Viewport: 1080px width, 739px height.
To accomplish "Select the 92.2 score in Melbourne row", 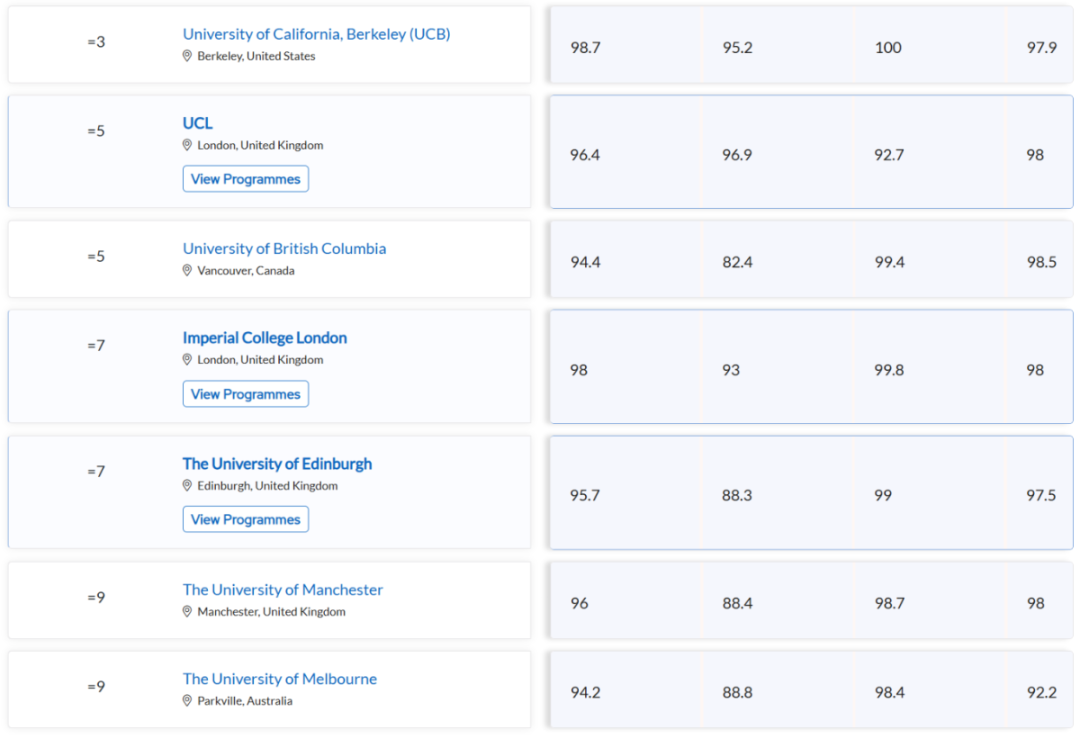I will click(x=1041, y=693).
